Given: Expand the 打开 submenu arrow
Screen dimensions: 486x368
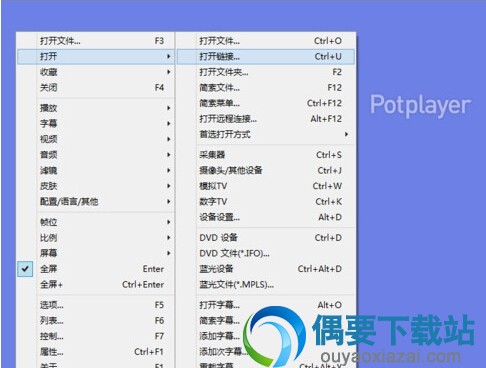Looking at the screenshot, I should (169, 56).
